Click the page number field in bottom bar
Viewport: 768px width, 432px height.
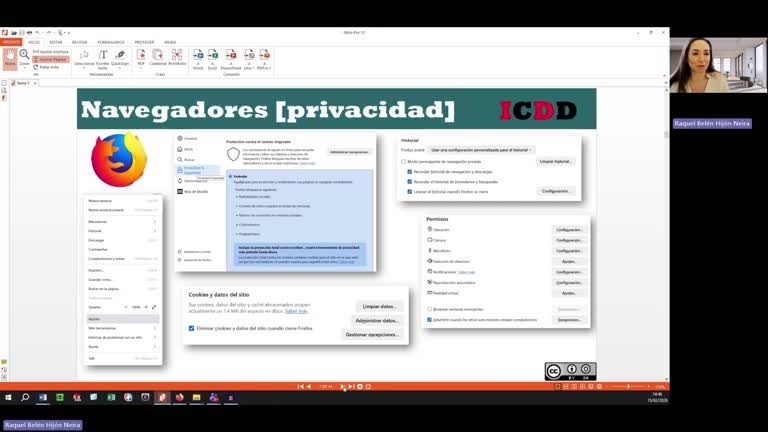coord(326,386)
